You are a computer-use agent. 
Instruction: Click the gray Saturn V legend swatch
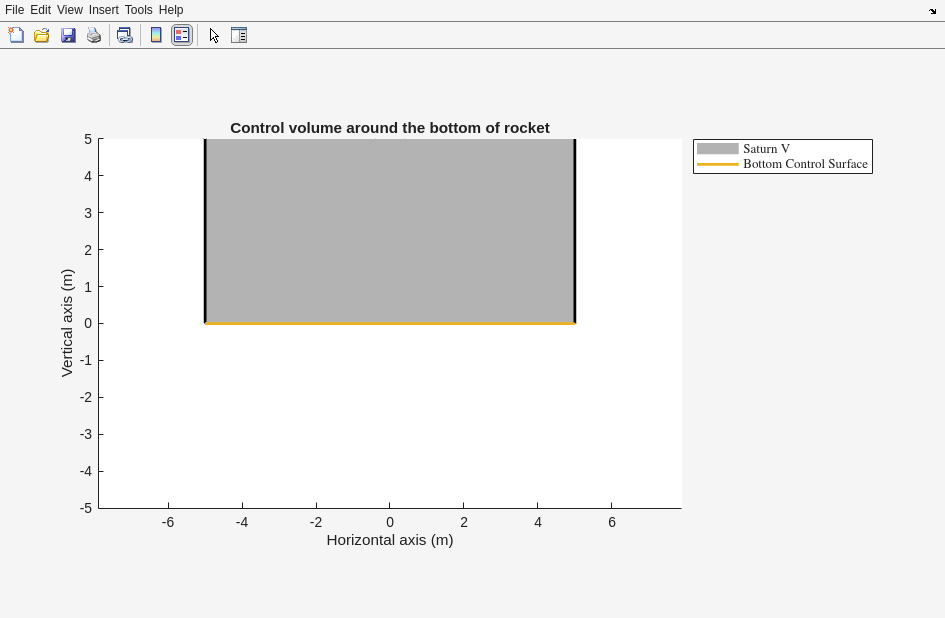[717, 149]
